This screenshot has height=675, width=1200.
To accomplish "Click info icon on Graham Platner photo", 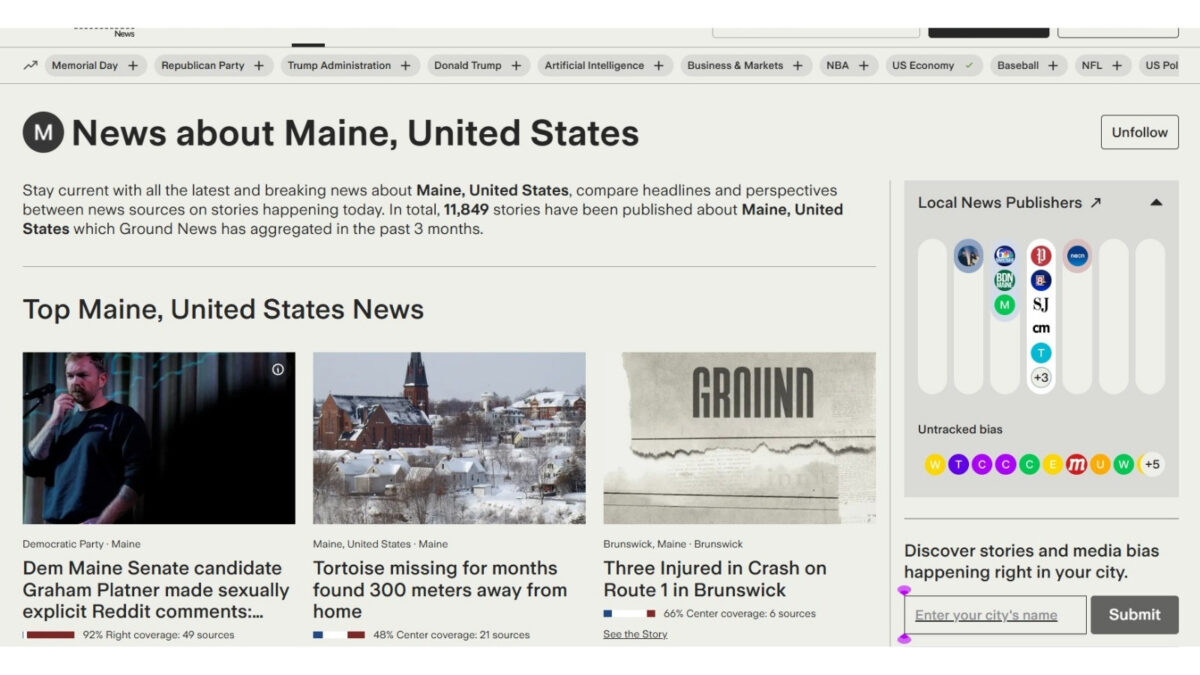I will pyautogui.click(x=278, y=369).
